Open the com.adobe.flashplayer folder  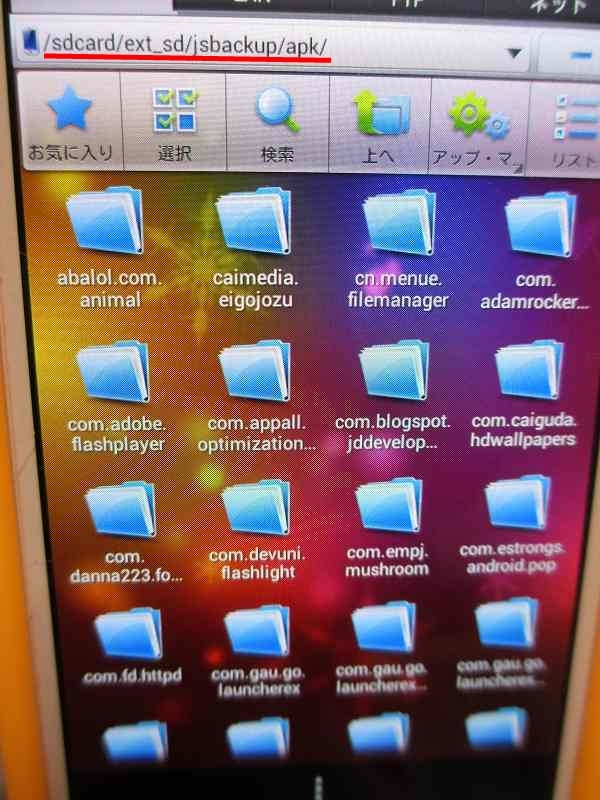113,371
